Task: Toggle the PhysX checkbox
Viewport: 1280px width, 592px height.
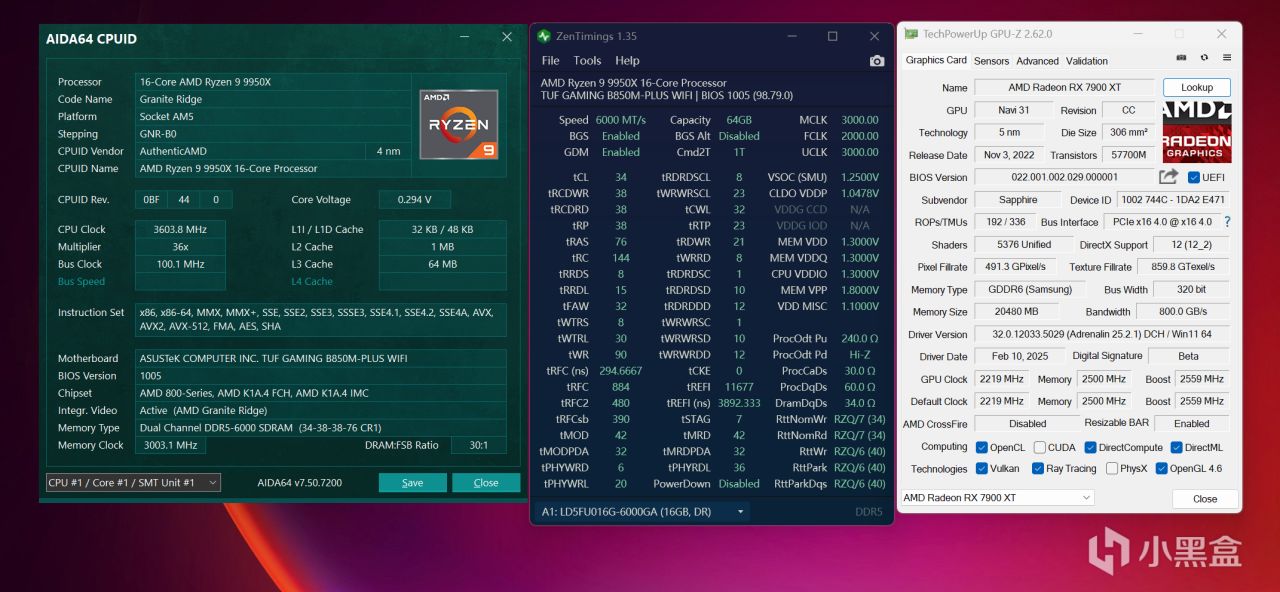Action: click(x=1112, y=468)
